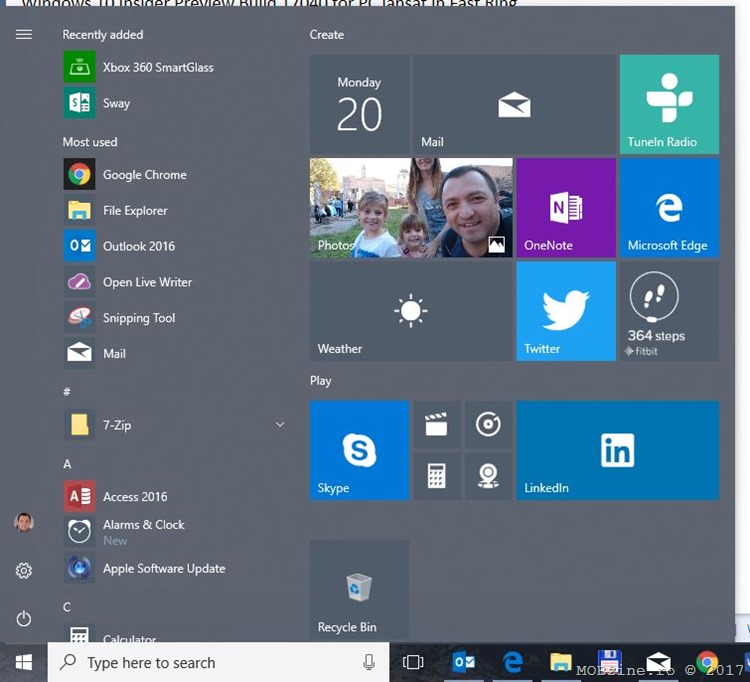Open the Calculator small tile
The image size is (750, 682).
pyautogui.click(x=437, y=476)
